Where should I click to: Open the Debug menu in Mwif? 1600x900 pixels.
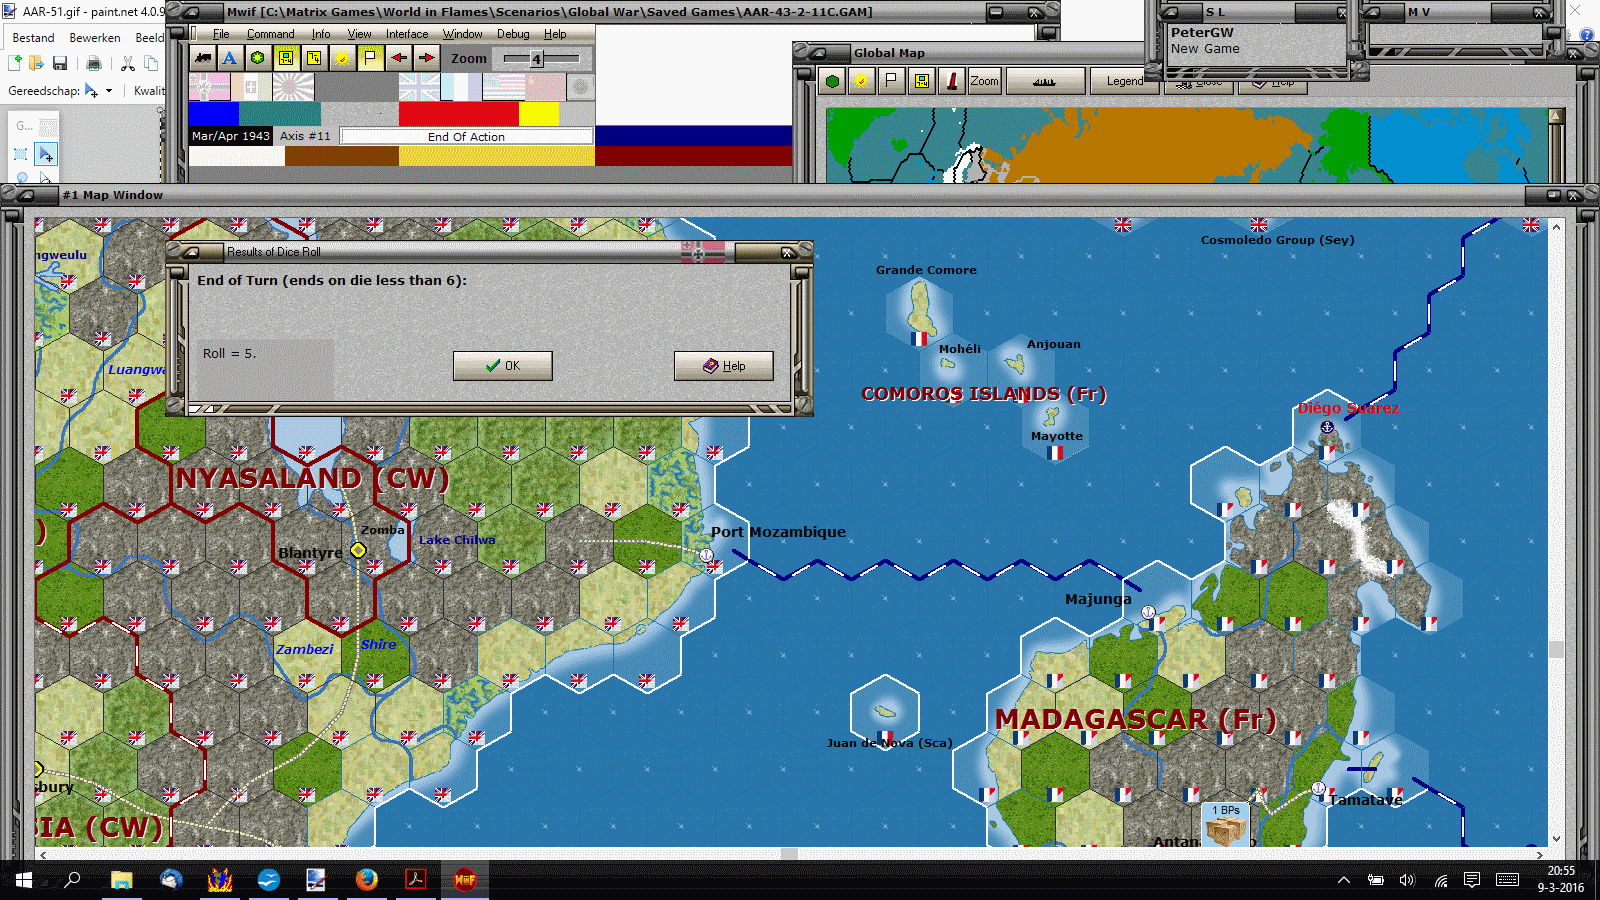click(514, 34)
